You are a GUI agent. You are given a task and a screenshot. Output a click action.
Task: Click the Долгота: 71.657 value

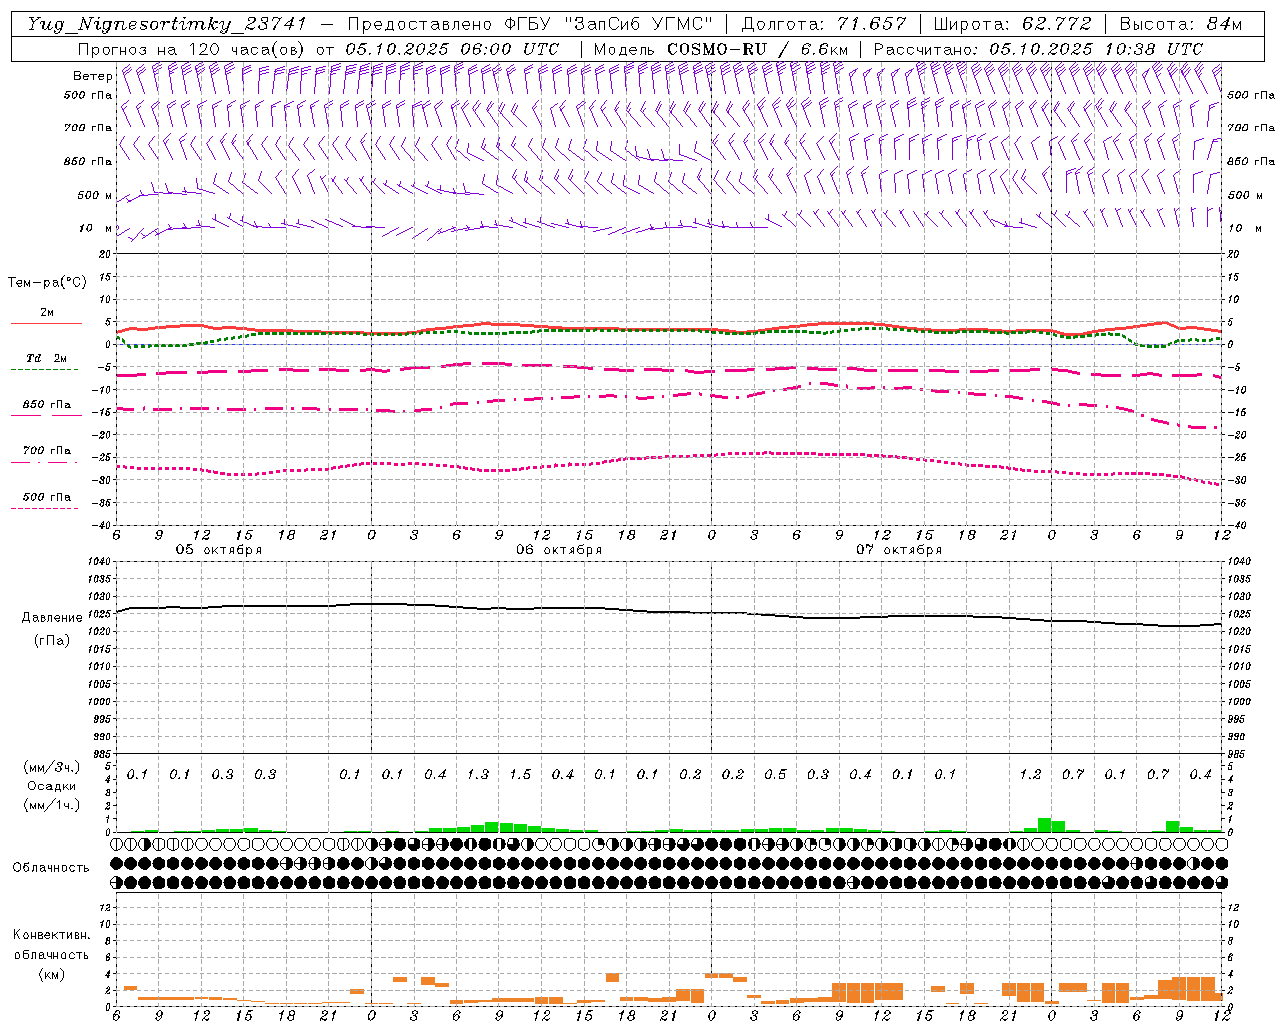pos(824,24)
